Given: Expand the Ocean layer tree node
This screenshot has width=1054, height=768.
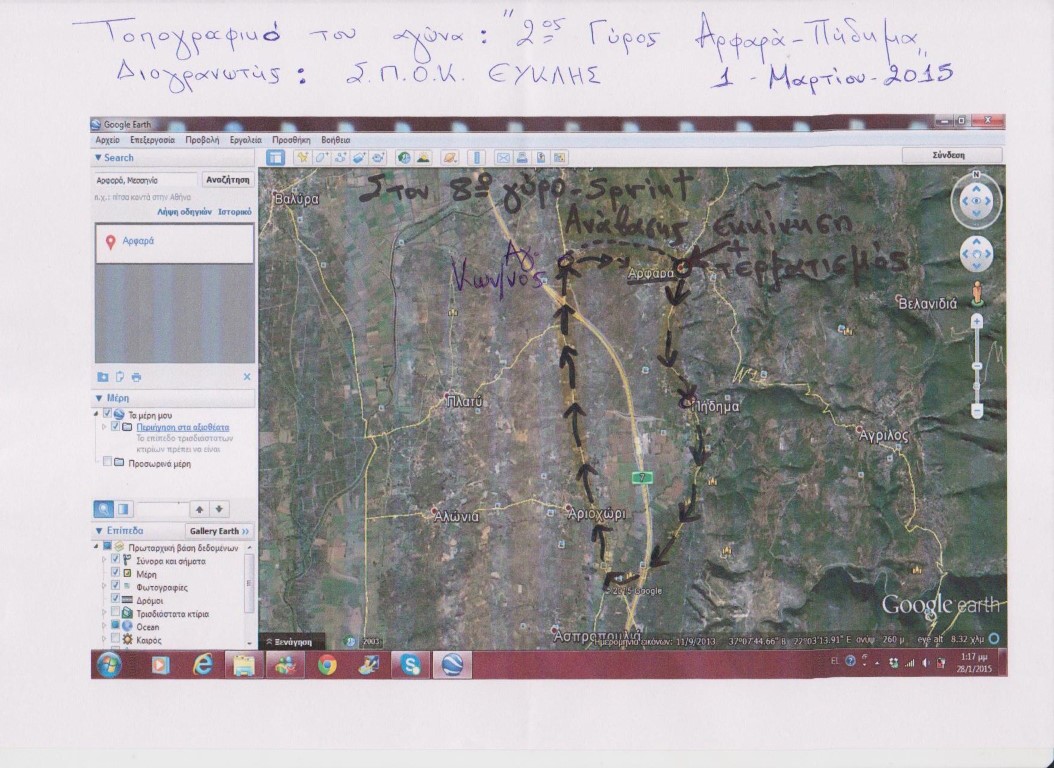Looking at the screenshot, I should [104, 625].
